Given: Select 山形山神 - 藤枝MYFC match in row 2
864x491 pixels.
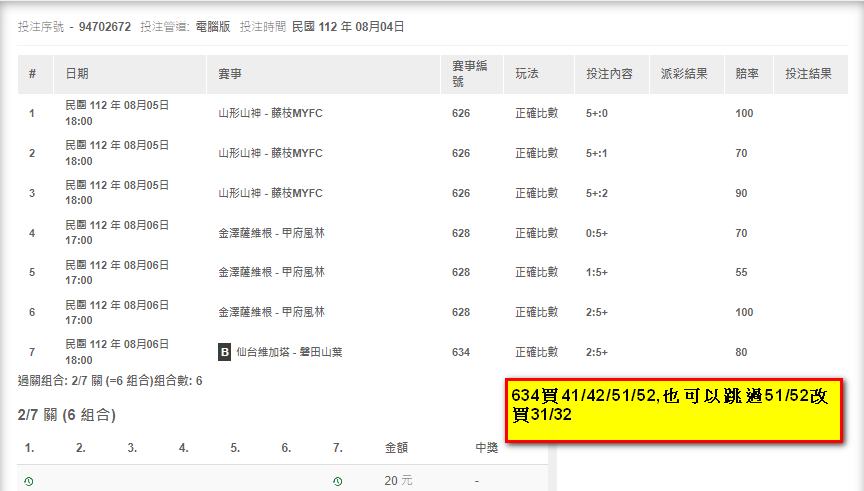Looking at the screenshot, I should (270, 153).
